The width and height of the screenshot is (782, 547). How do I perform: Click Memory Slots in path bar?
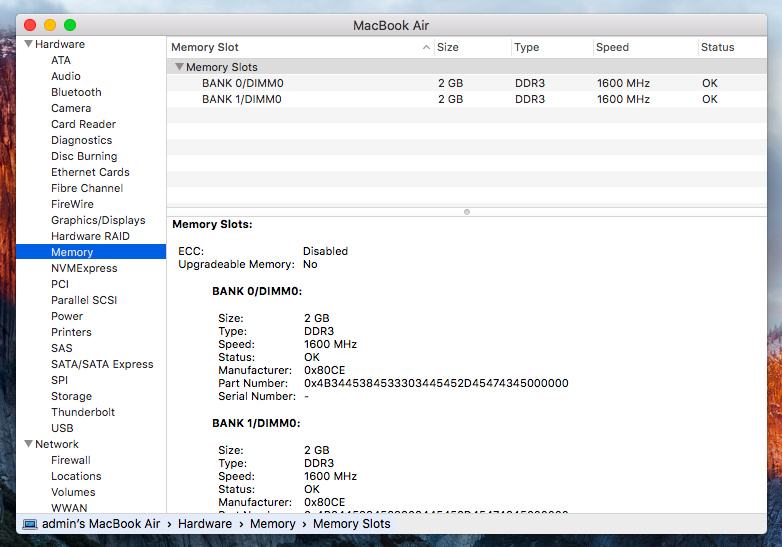[x=351, y=524]
